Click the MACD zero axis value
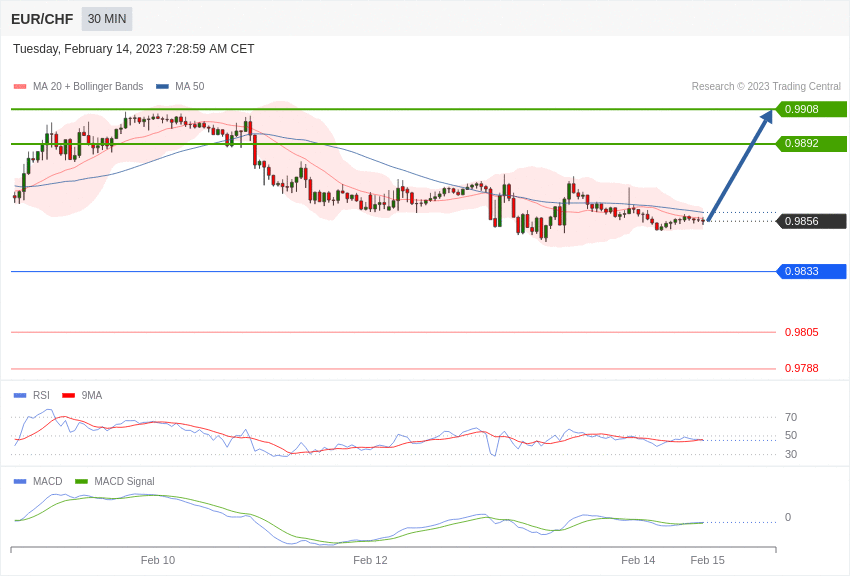The height and width of the screenshot is (576, 850). coord(788,517)
